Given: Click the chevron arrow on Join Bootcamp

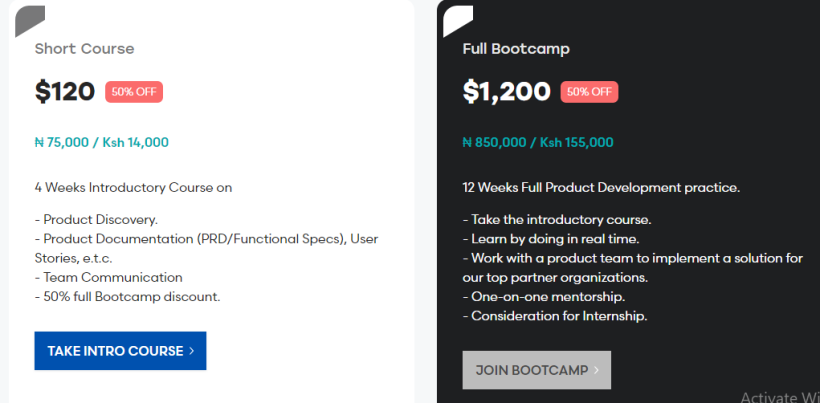Looking at the screenshot, I should click(596, 370).
